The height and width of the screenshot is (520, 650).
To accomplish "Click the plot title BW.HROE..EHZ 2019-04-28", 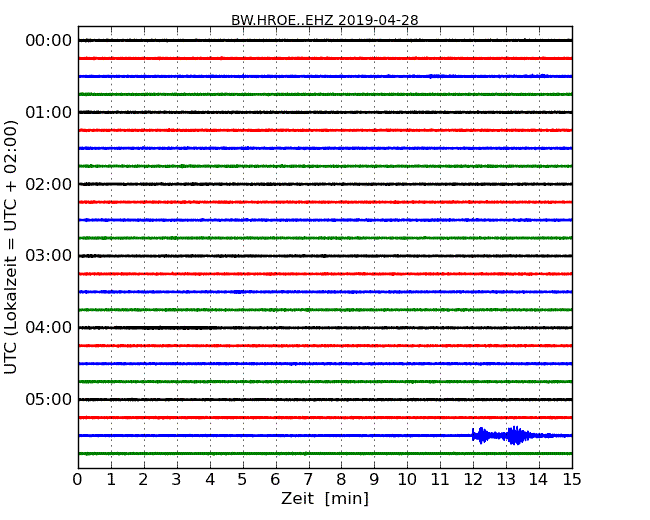I will point(325,20).
